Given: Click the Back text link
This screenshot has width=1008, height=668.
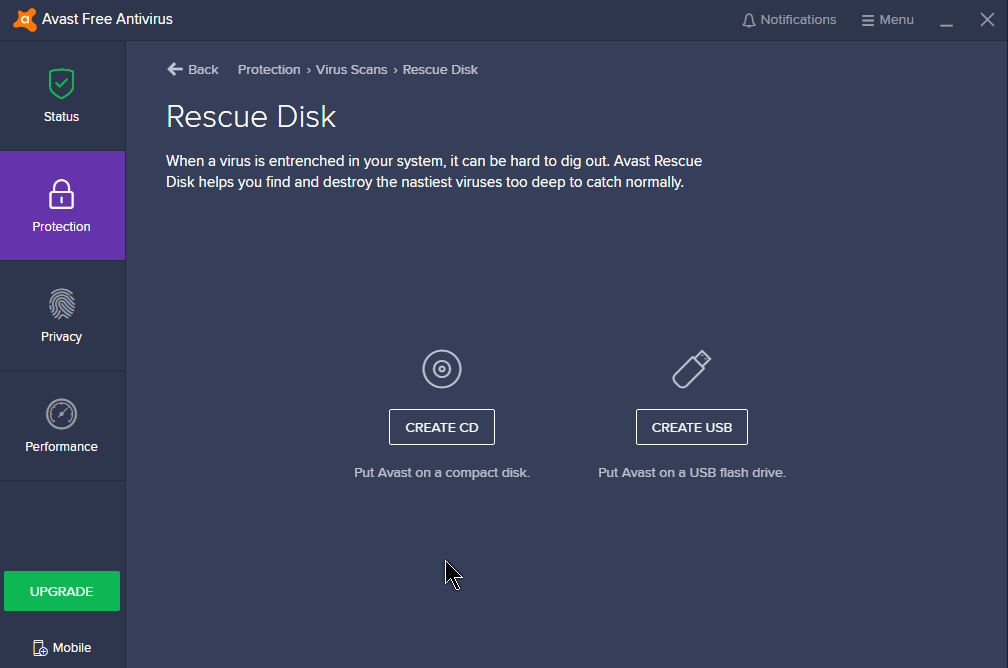Looking at the screenshot, I should (203, 69).
